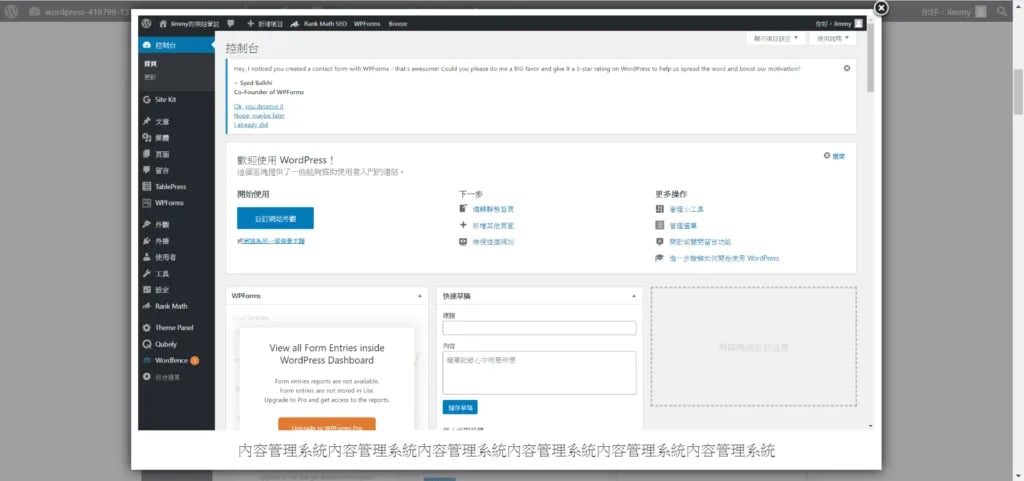The width and height of the screenshot is (1024, 481).
Task: Open the screen options dropdown tab
Action: (x=776, y=39)
